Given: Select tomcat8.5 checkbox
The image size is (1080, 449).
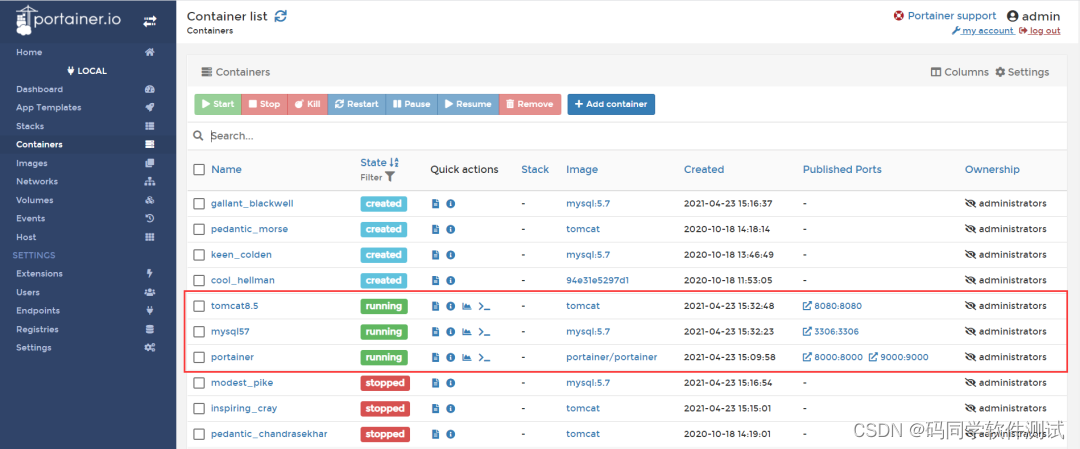Looking at the screenshot, I should 199,306.
